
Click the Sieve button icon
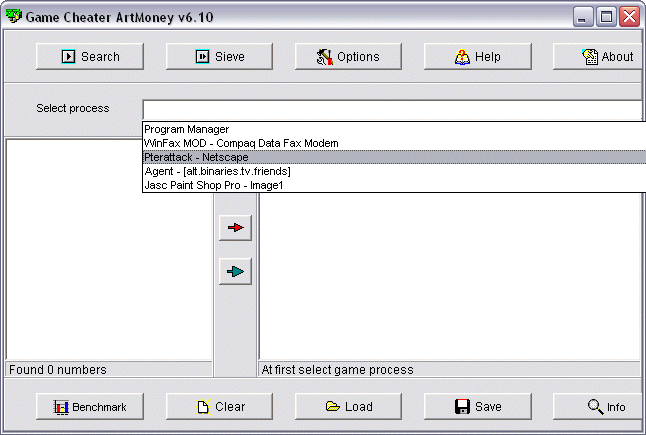click(x=202, y=57)
